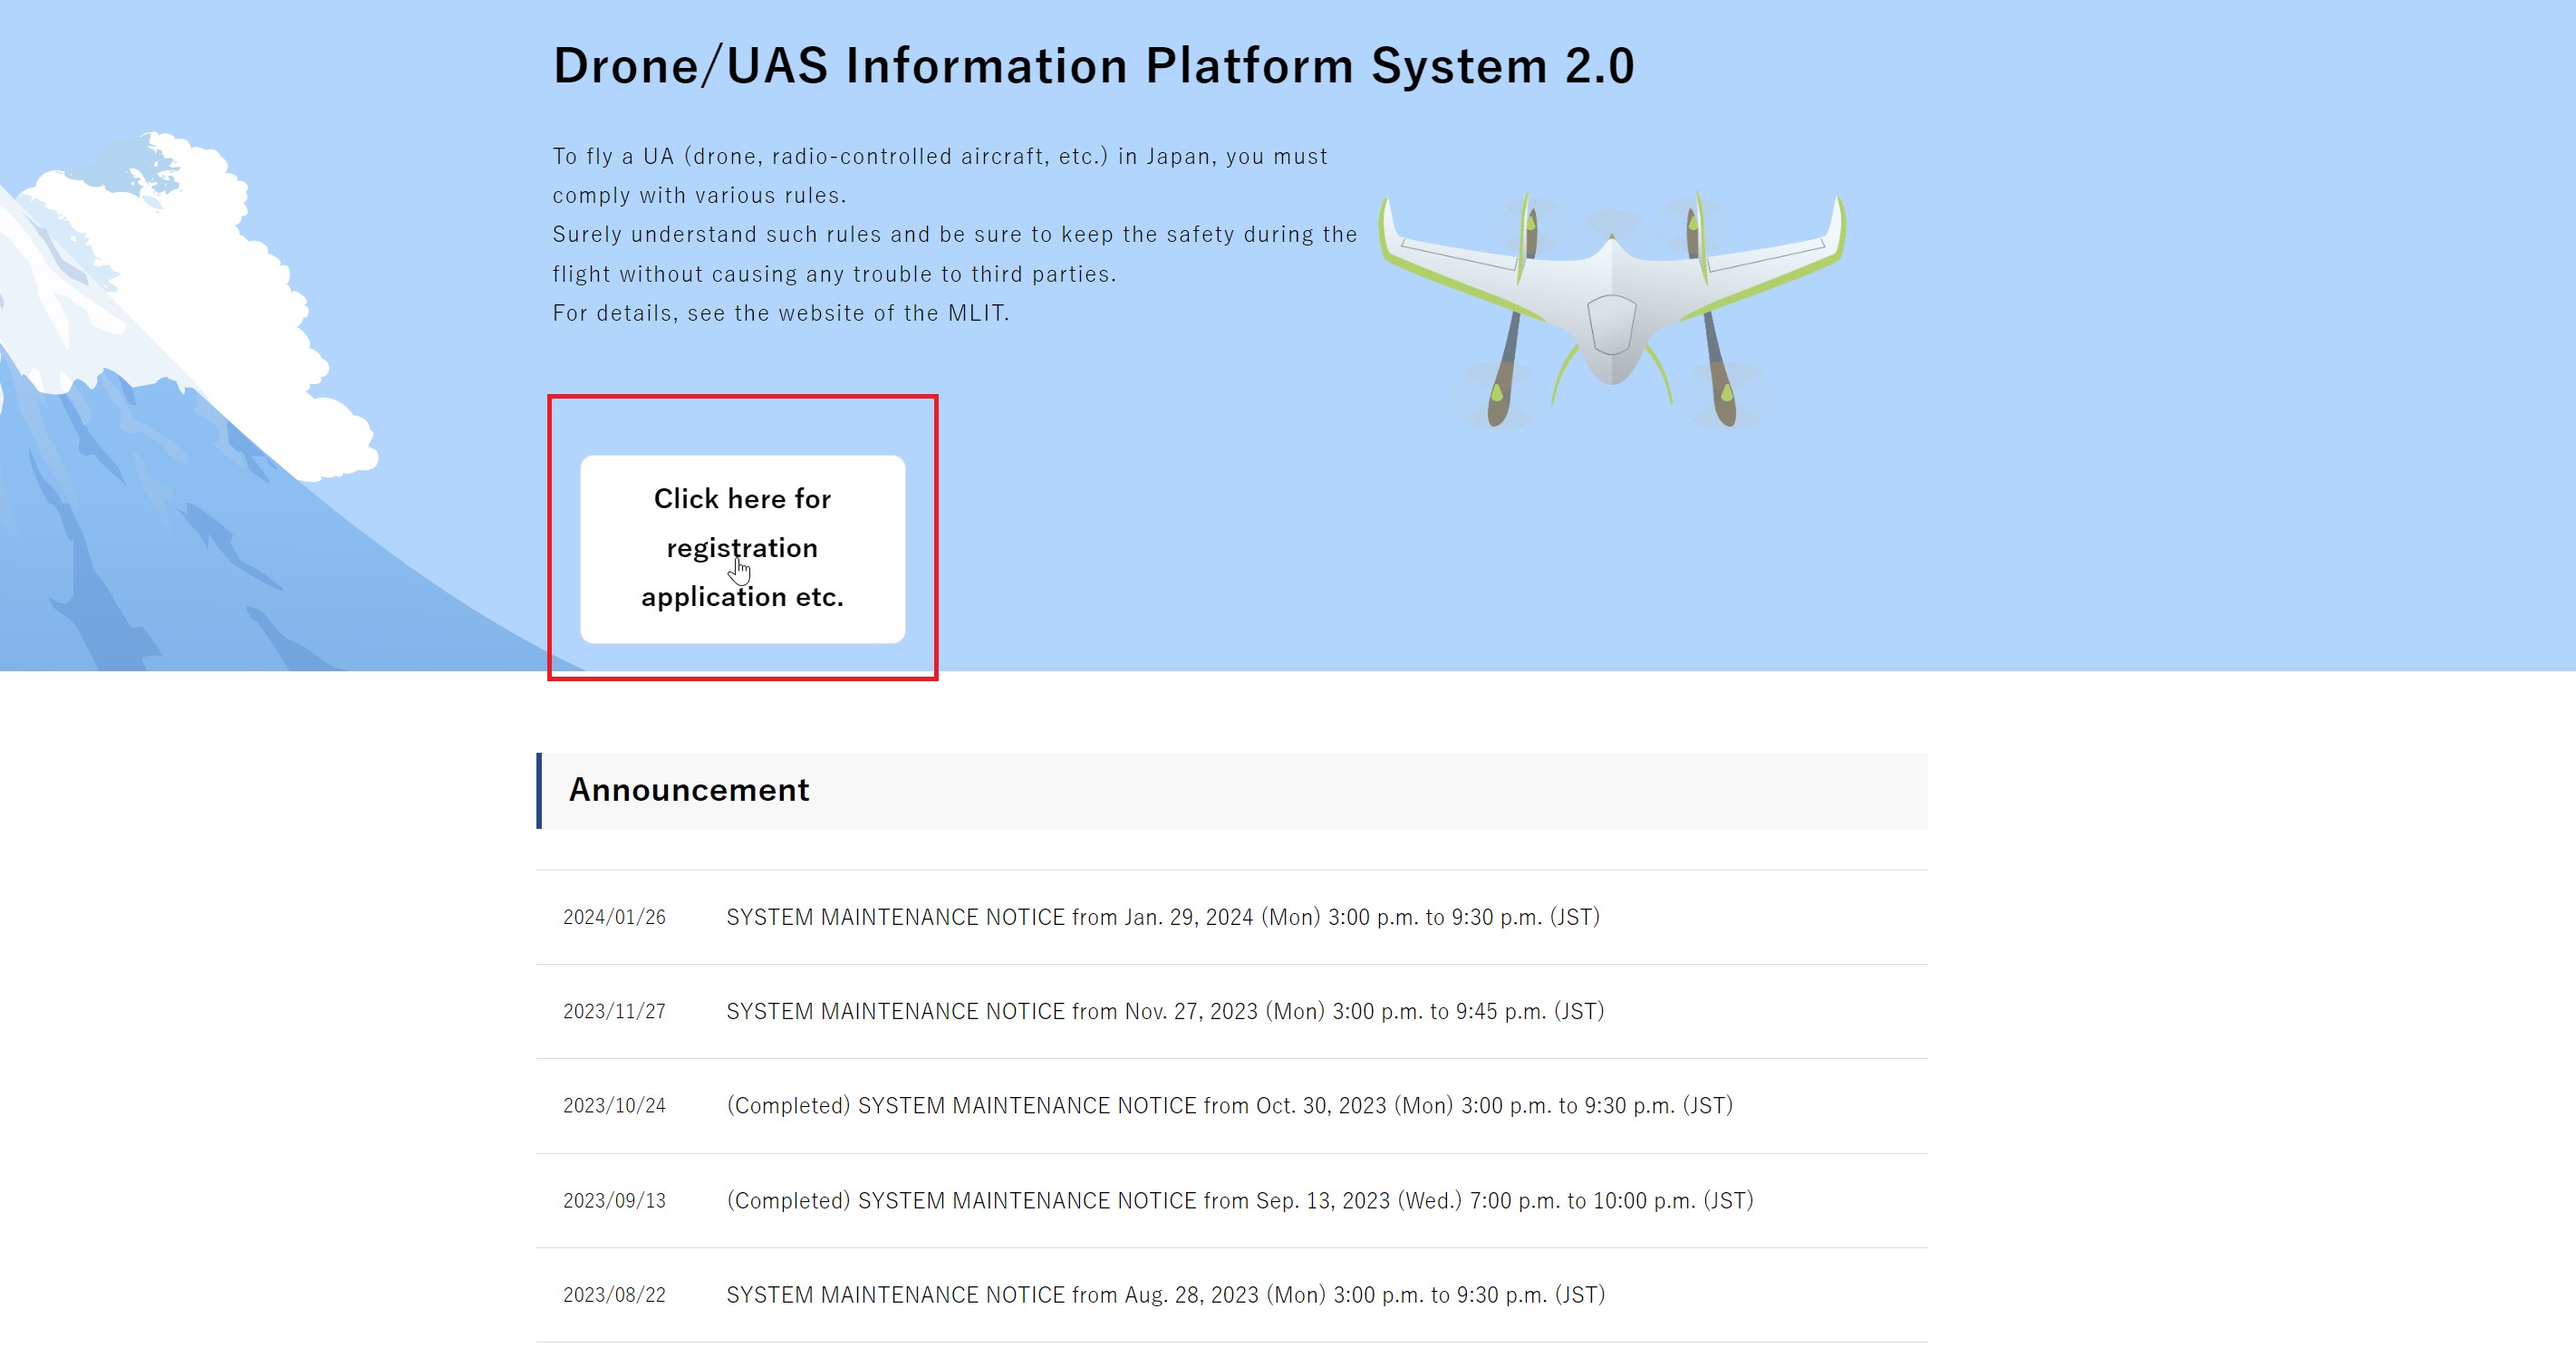2576x1357 pixels.
Task: Click the registration application button
Action: (x=742, y=548)
